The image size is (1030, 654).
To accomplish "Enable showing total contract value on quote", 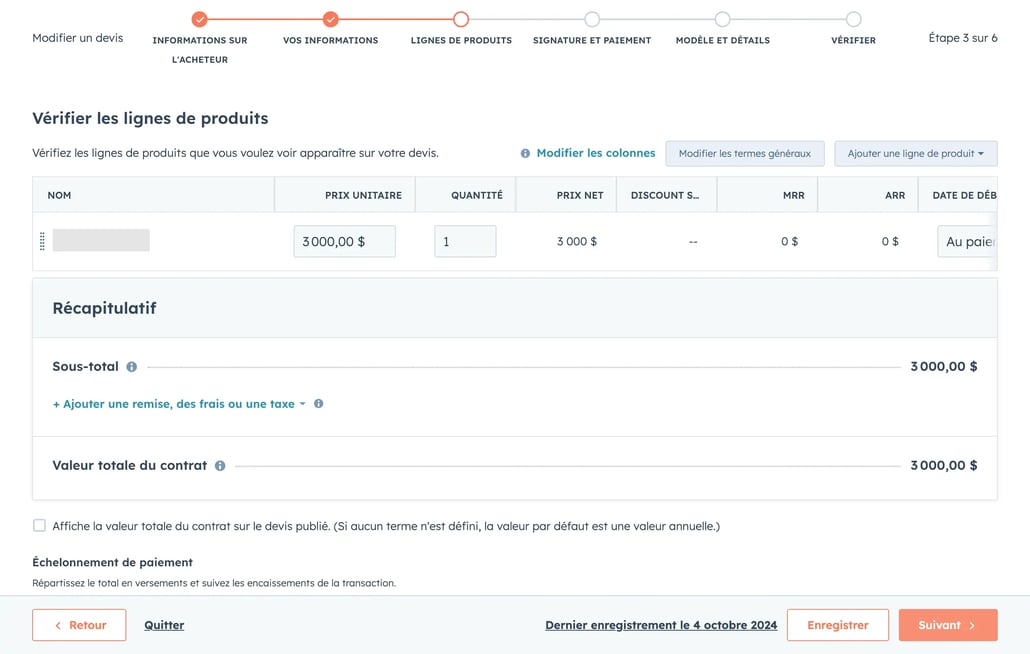I will [39, 525].
